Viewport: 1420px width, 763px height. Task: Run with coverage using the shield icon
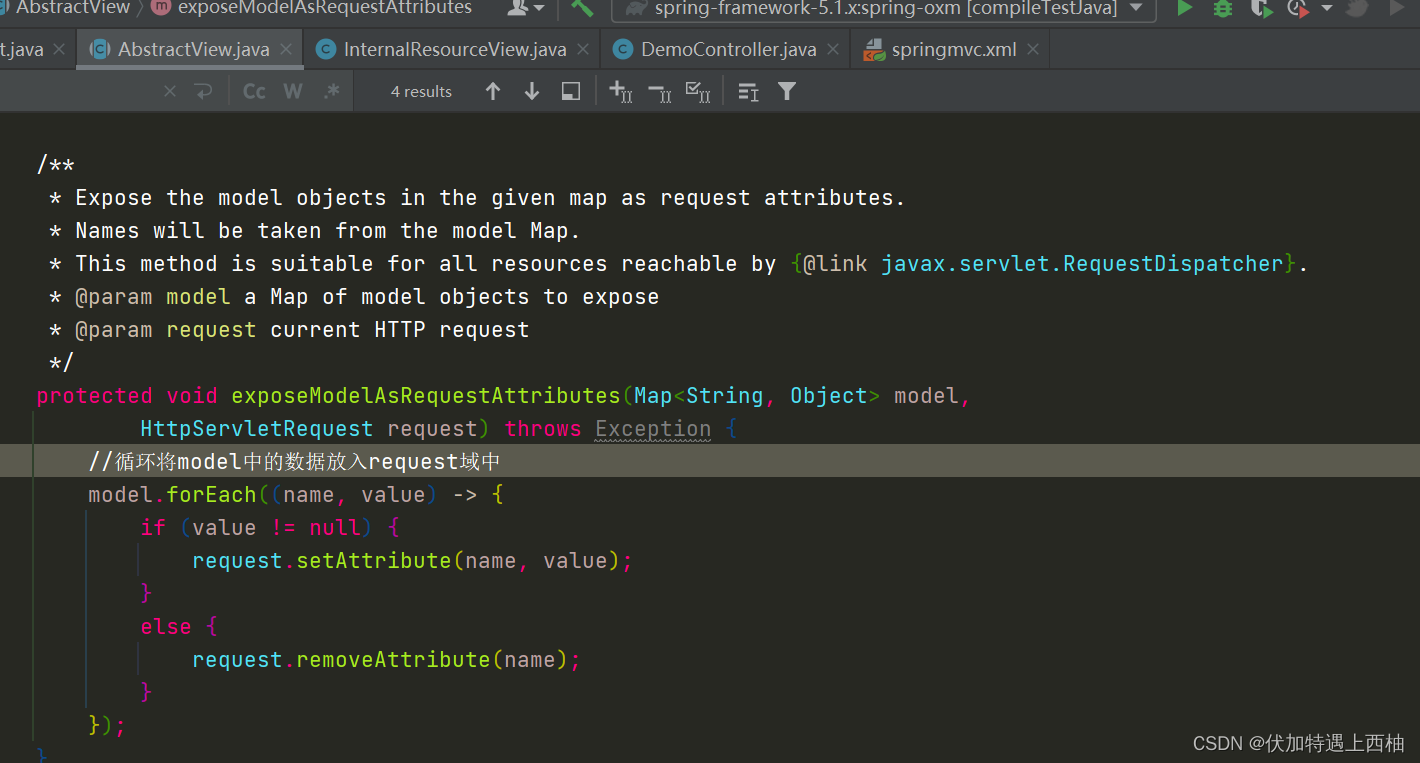click(1261, 8)
